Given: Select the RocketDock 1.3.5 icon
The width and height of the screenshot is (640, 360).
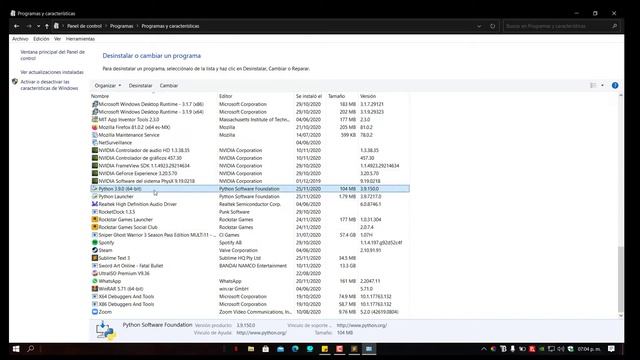Looking at the screenshot, I should 95,212.
